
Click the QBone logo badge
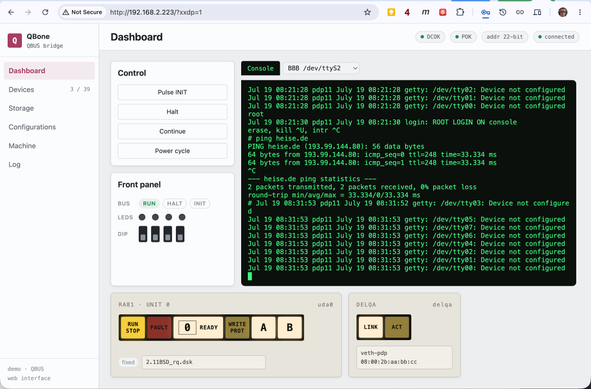click(15, 40)
